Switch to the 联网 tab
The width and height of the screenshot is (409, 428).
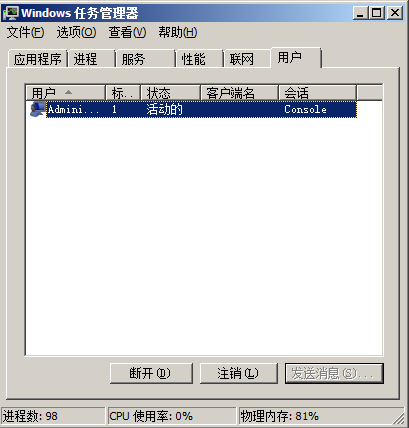point(247,59)
